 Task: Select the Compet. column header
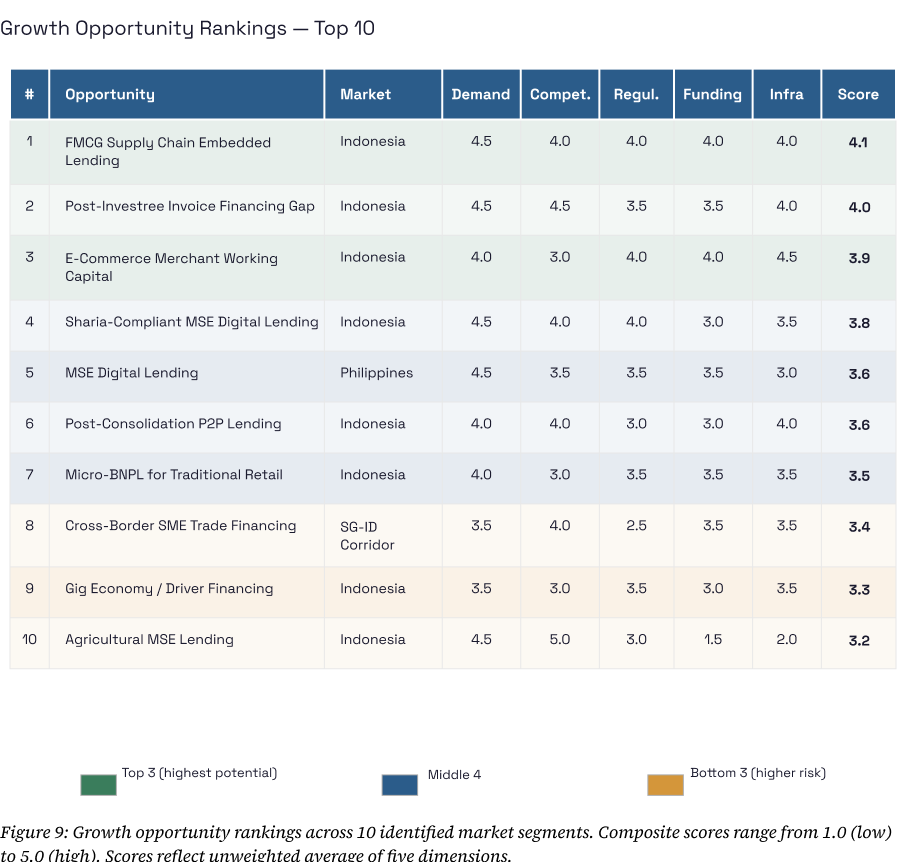(560, 94)
